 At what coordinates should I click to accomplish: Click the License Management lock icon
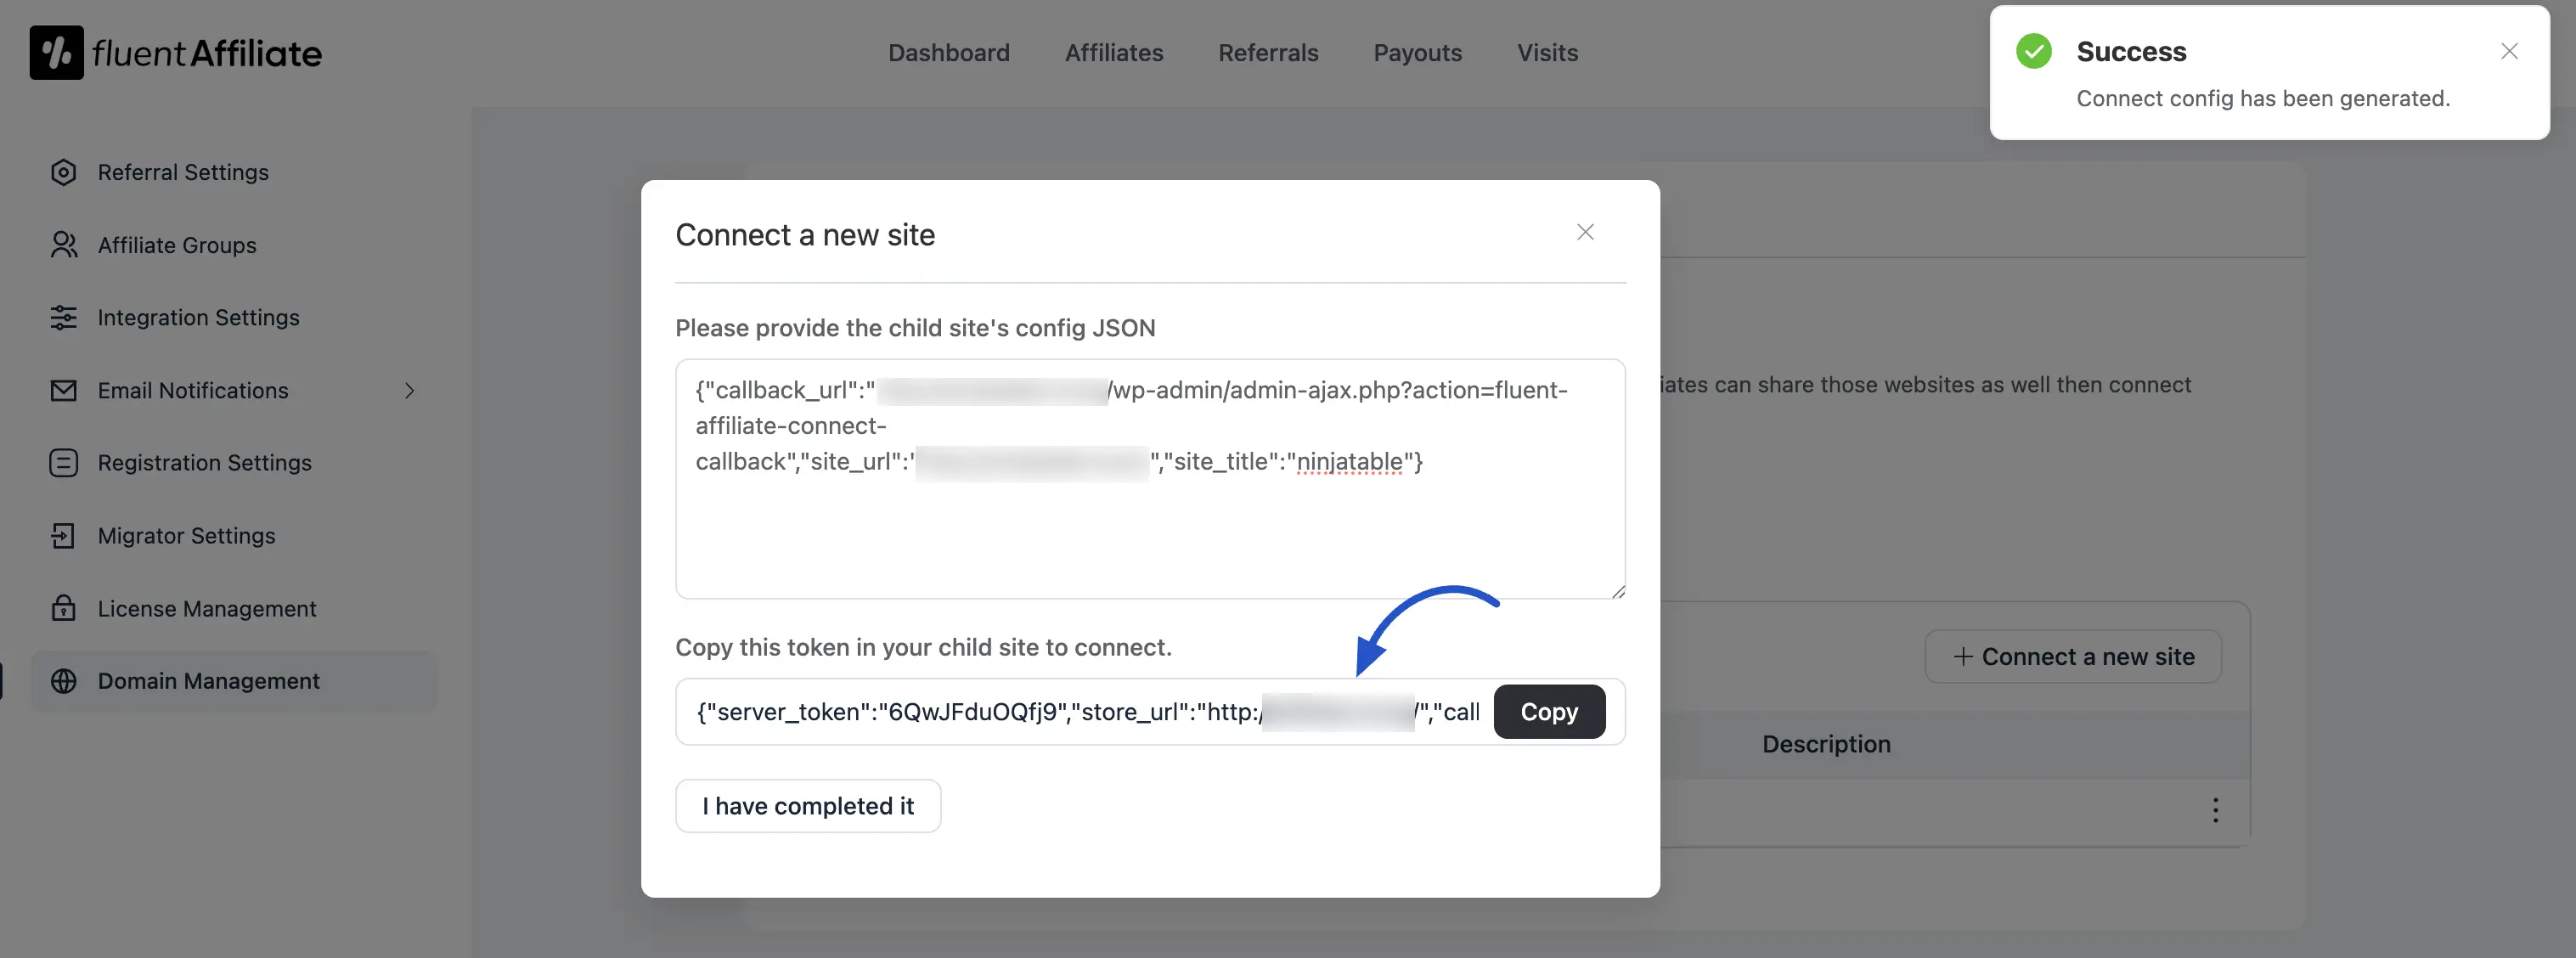click(x=63, y=608)
